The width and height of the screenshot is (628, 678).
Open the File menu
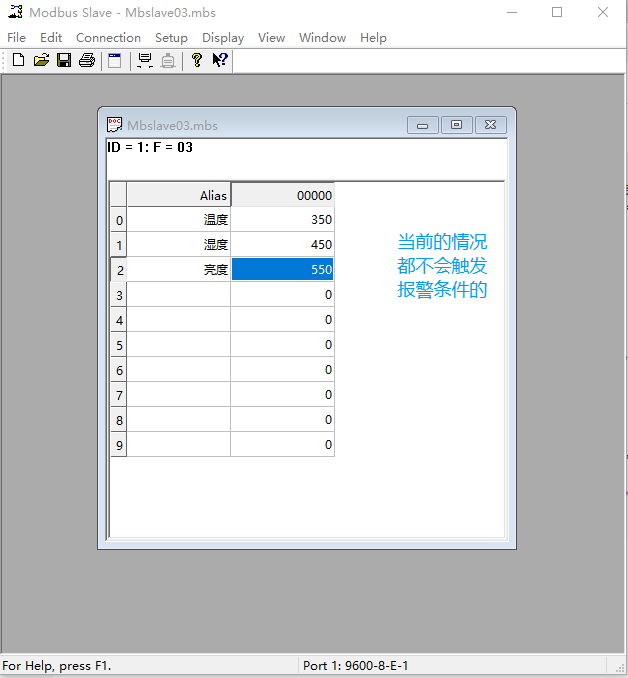16,38
